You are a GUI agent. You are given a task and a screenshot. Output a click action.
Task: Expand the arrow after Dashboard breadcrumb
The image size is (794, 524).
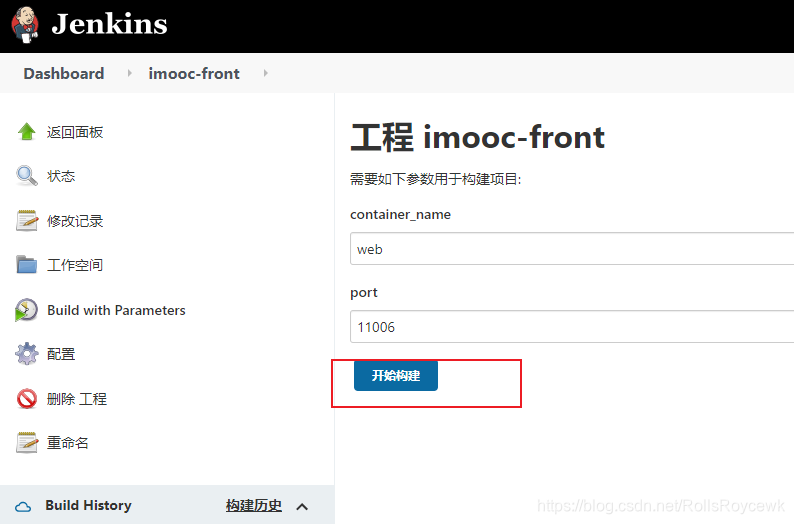point(130,73)
